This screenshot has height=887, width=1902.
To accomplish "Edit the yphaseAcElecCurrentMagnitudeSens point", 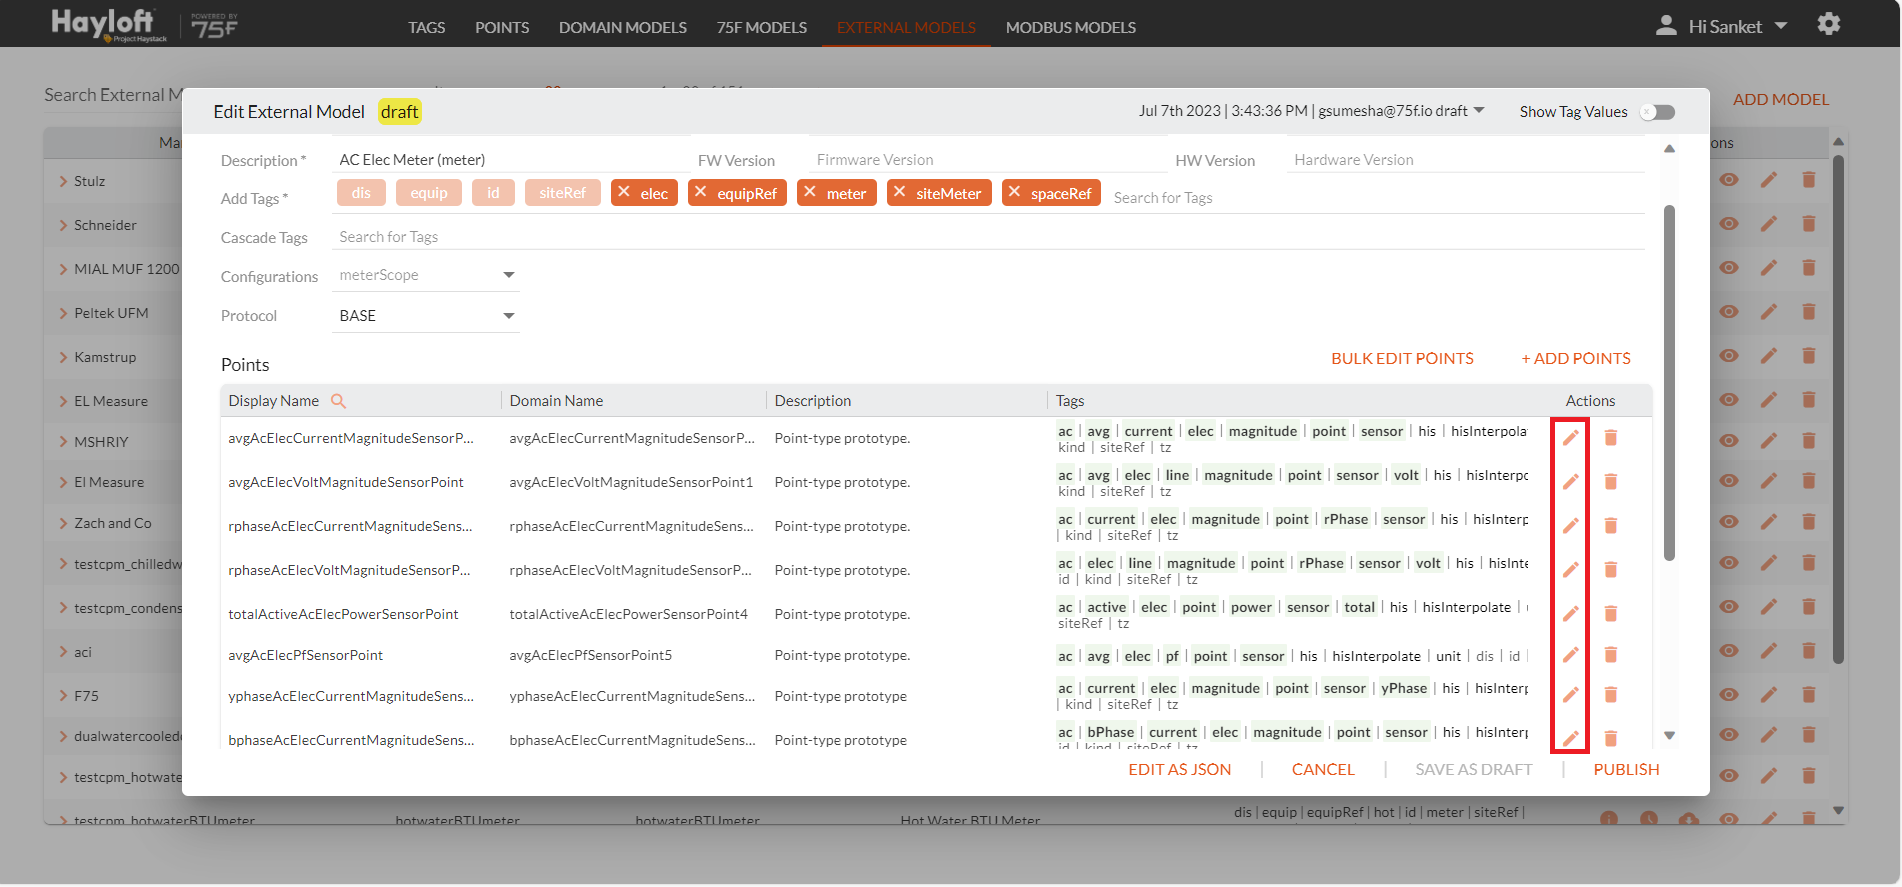I will 1571,695.
